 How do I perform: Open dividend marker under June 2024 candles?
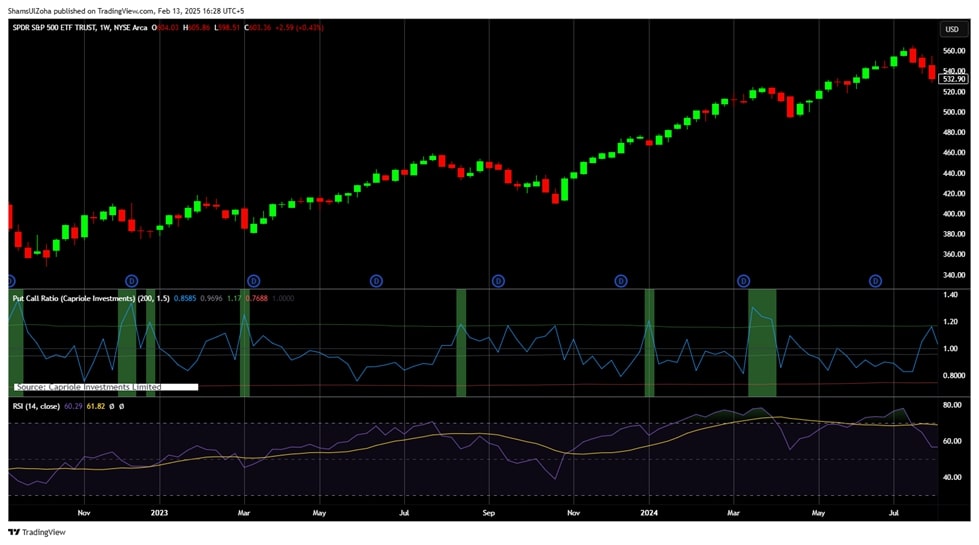click(875, 281)
